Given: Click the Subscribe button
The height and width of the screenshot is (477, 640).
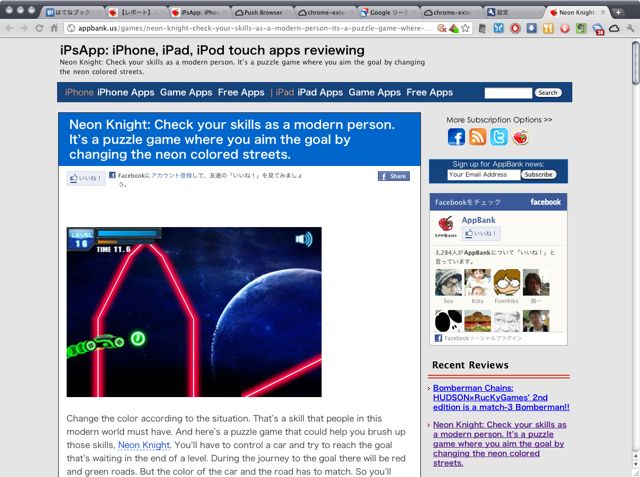Looking at the screenshot, I should 538,175.
